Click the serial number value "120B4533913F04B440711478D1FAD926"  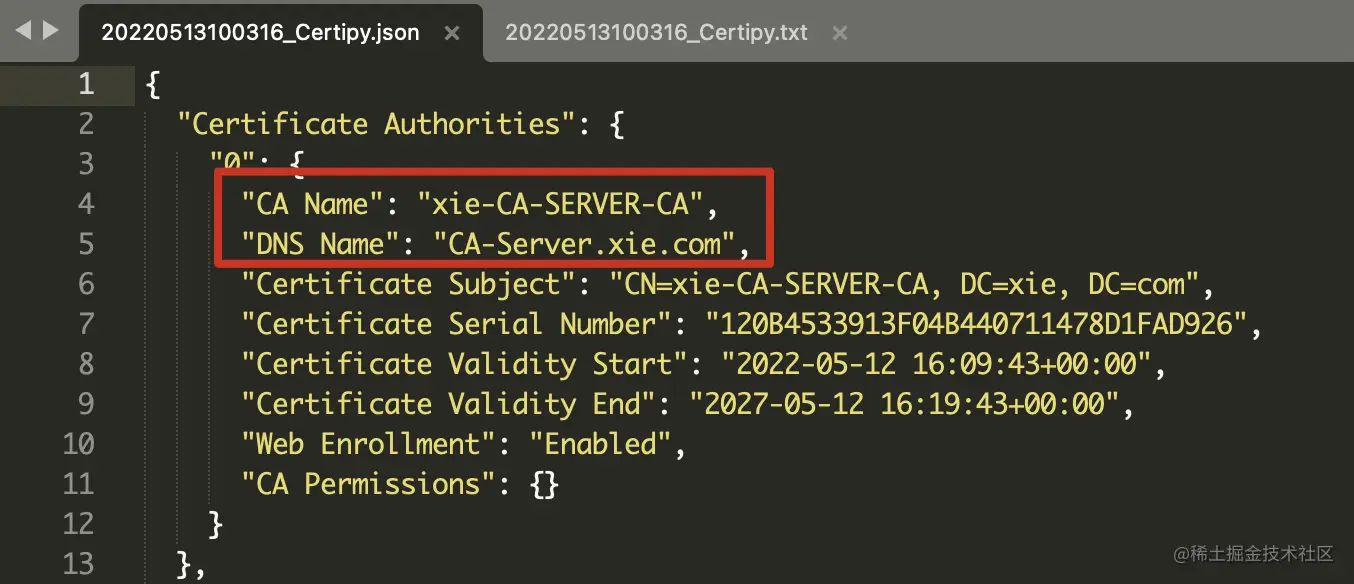[x=976, y=324]
